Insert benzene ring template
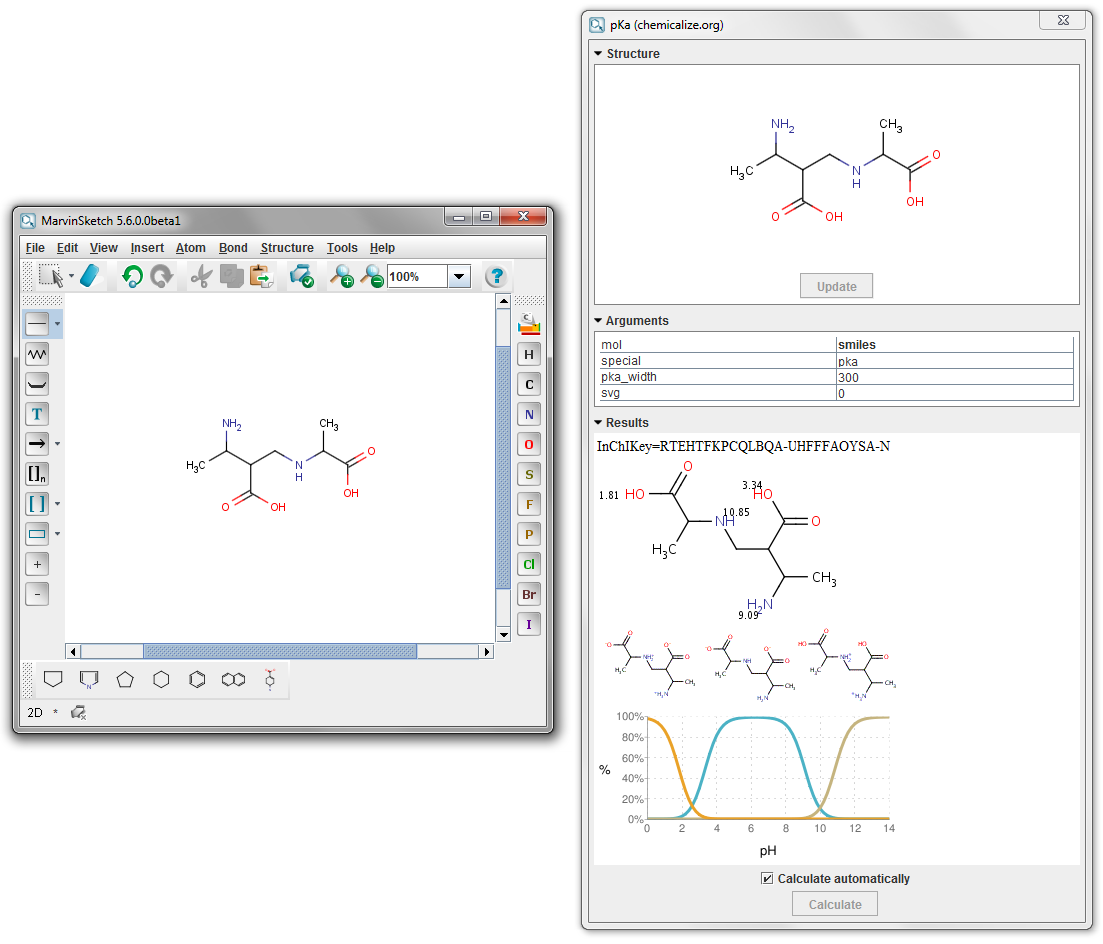Viewport: 1103px width, 944px height. (x=198, y=680)
